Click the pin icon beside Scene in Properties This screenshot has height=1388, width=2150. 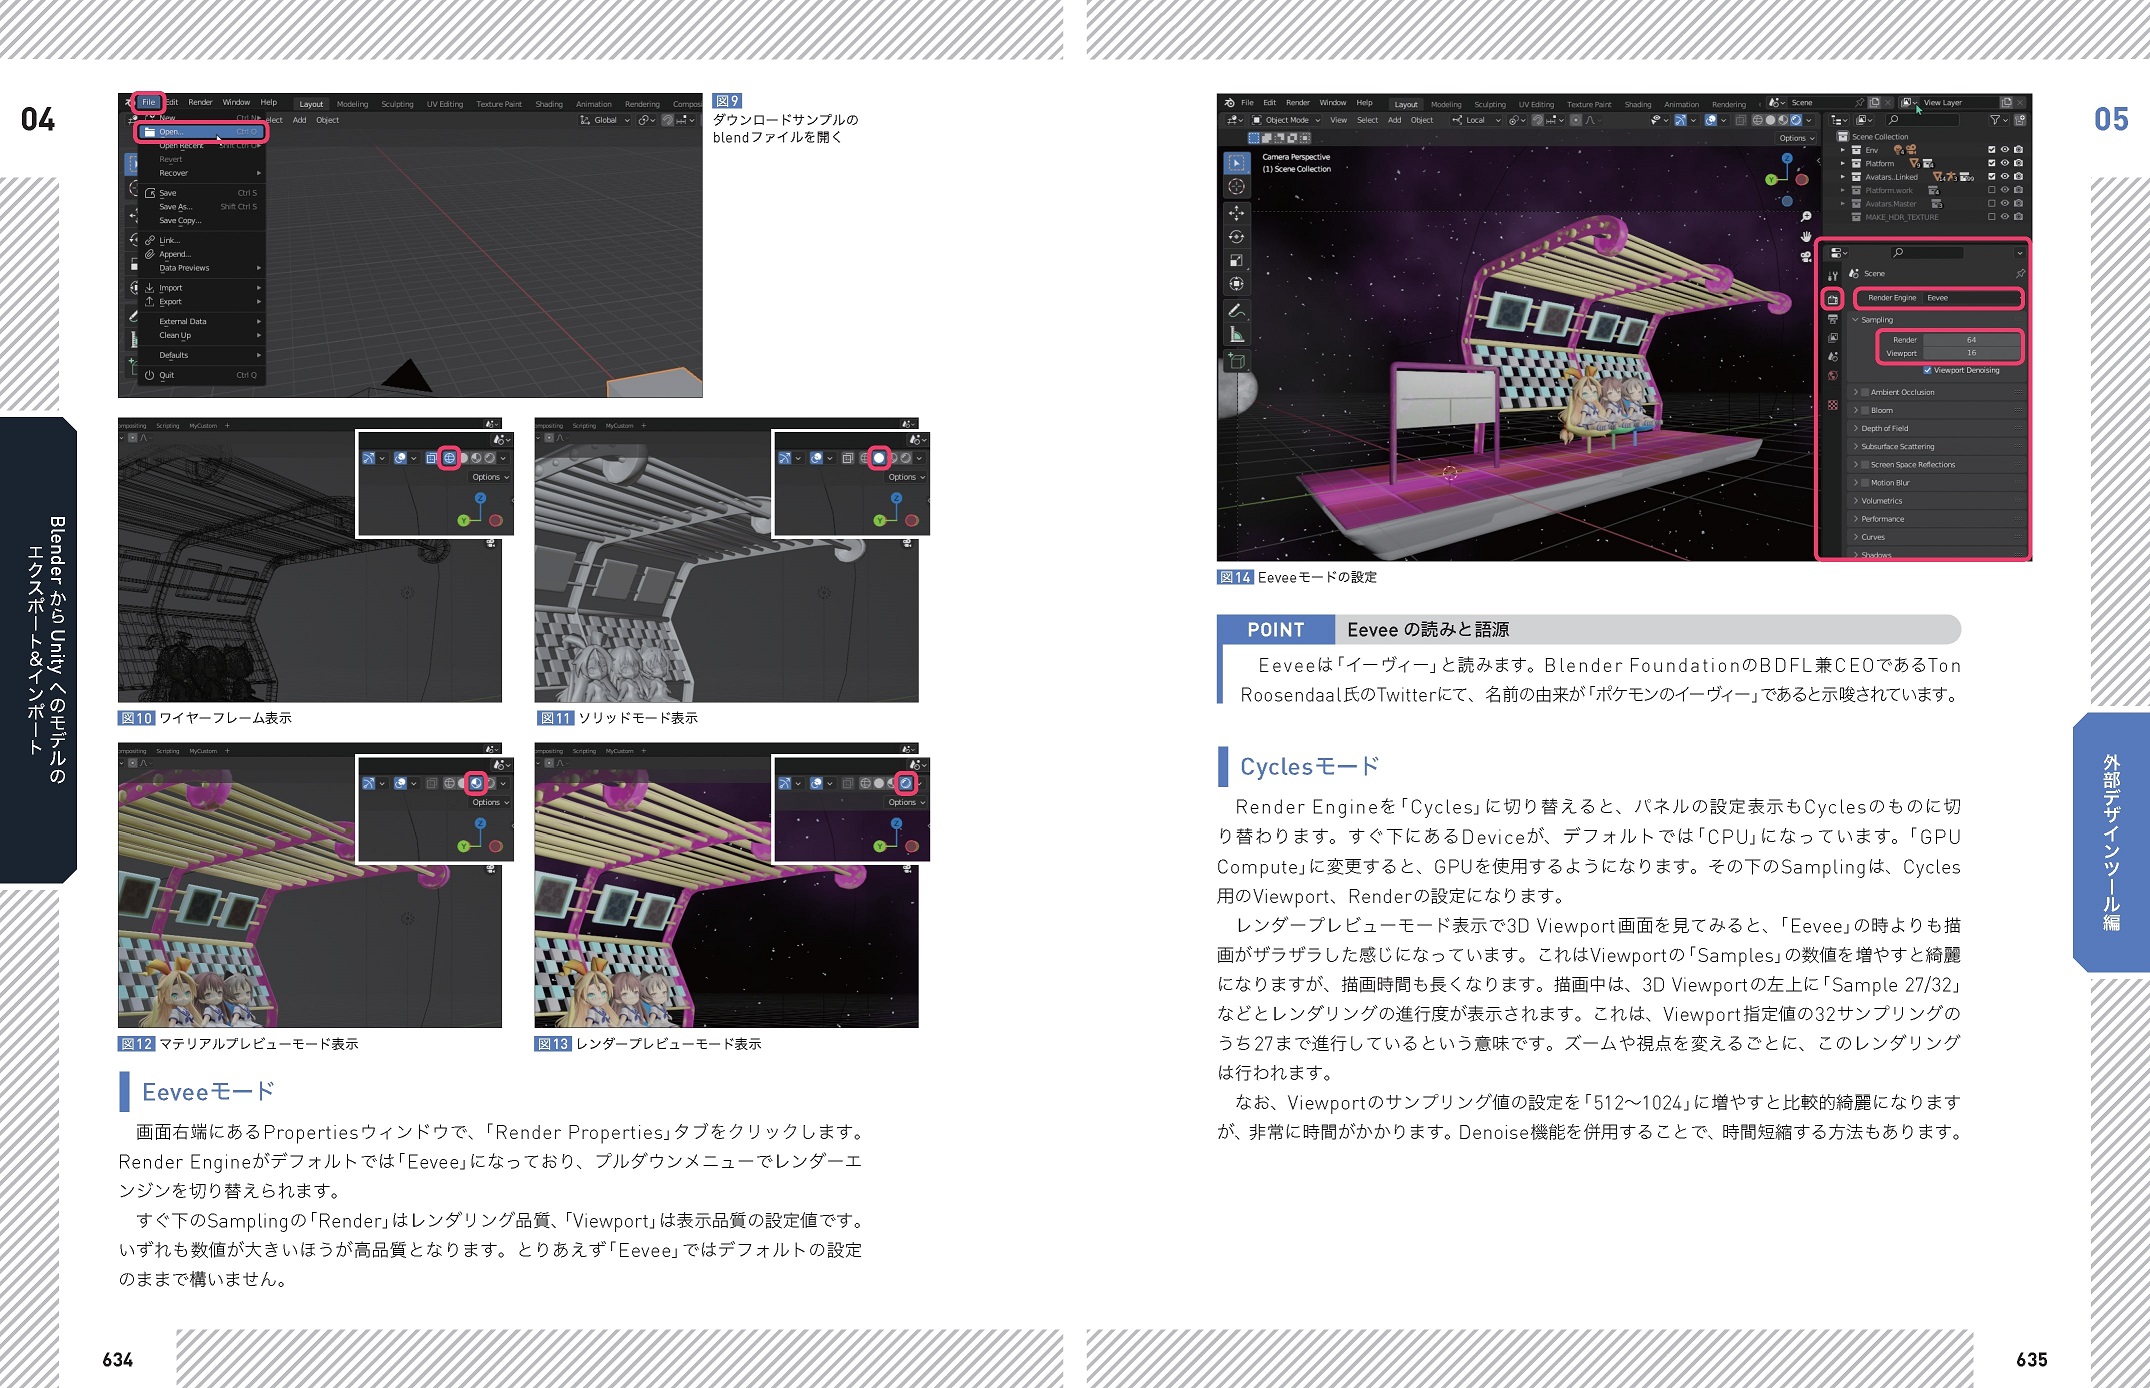2019,273
